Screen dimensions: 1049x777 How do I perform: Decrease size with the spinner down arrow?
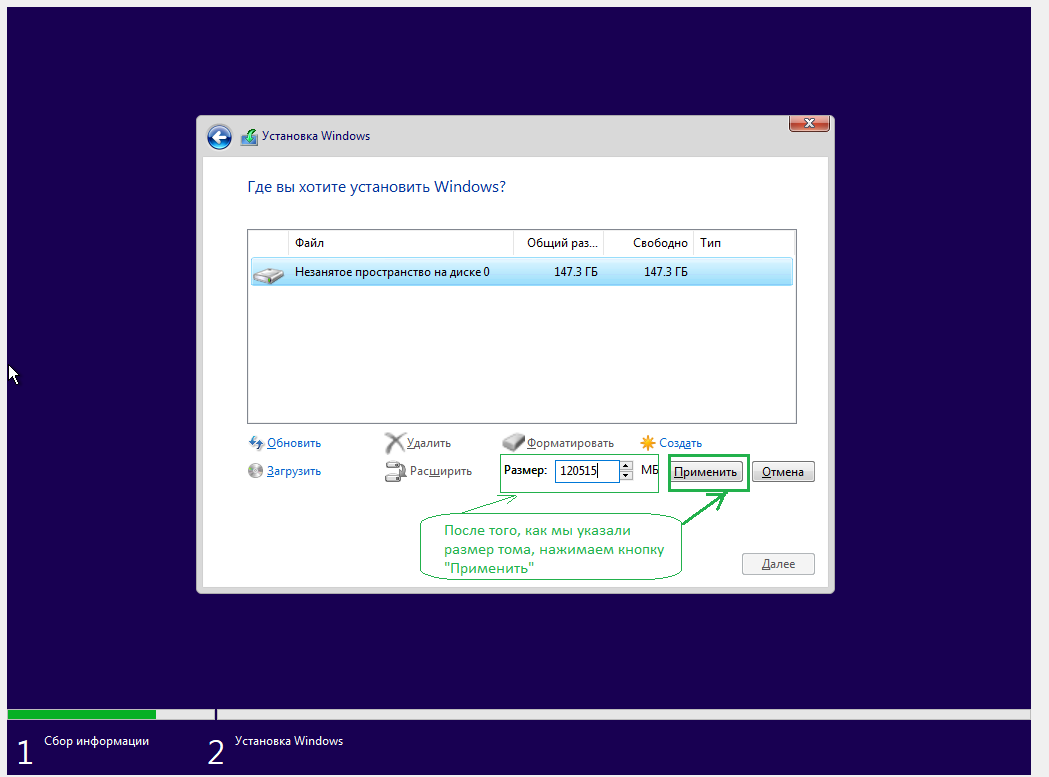tap(626, 476)
